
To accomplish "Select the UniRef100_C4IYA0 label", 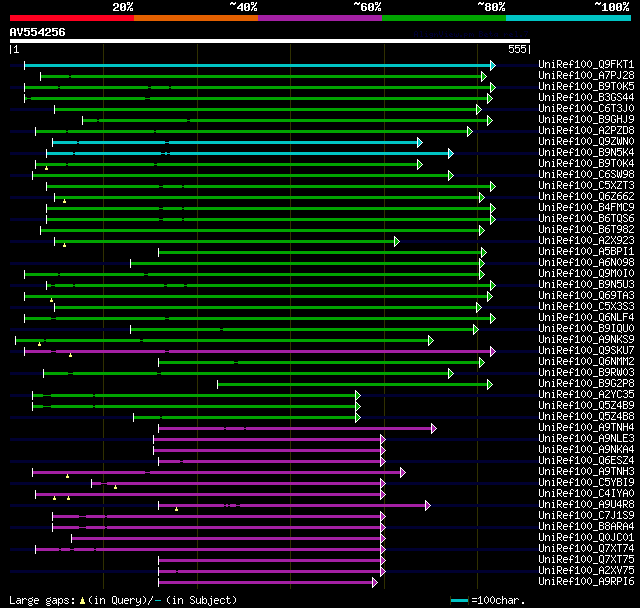I will tap(586, 494).
